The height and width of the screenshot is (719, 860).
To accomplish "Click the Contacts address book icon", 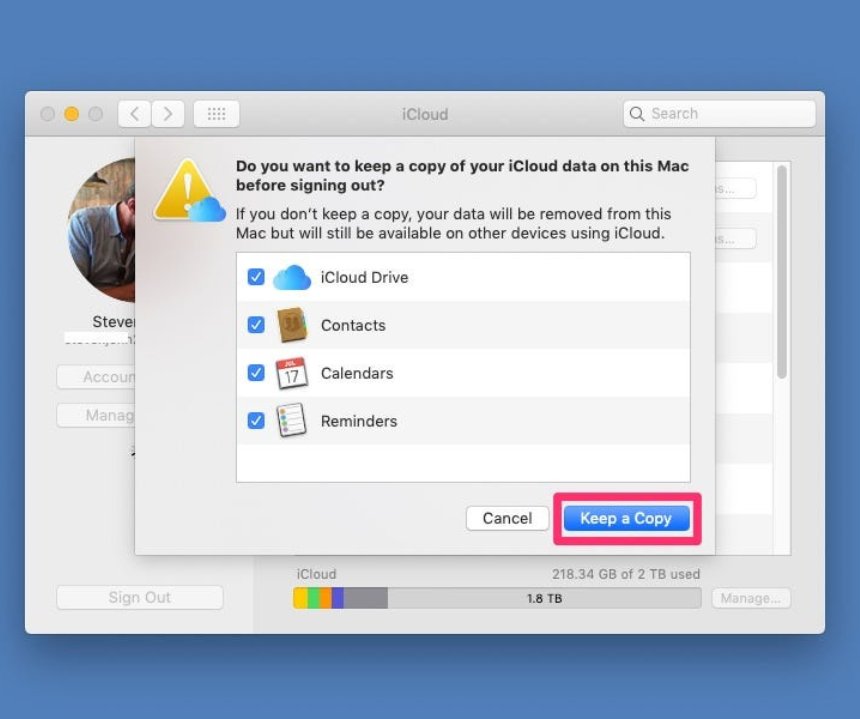I will pyautogui.click(x=290, y=325).
